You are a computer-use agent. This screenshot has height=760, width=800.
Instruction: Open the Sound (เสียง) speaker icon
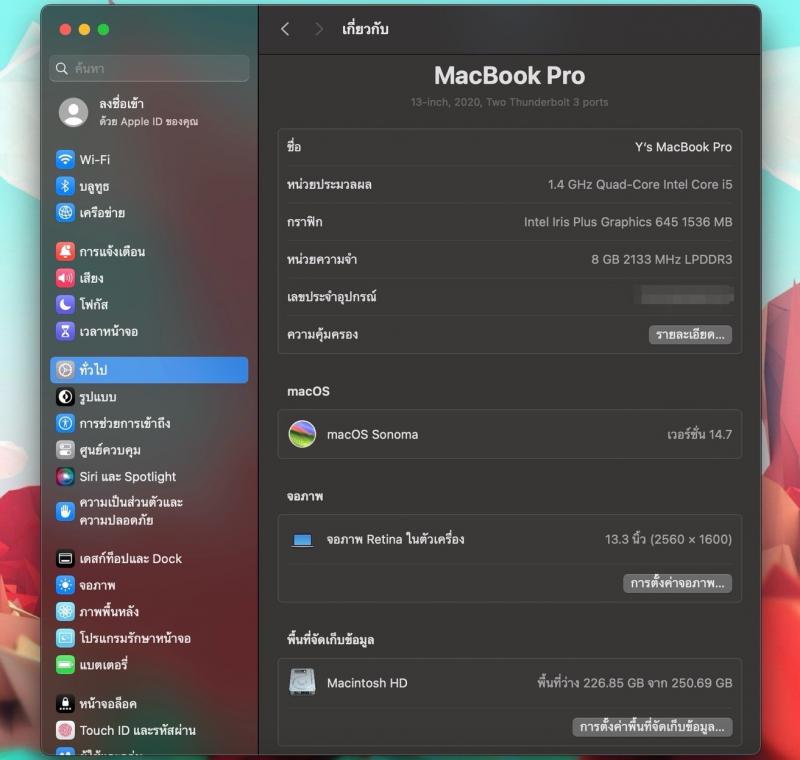pyautogui.click(x=65, y=278)
